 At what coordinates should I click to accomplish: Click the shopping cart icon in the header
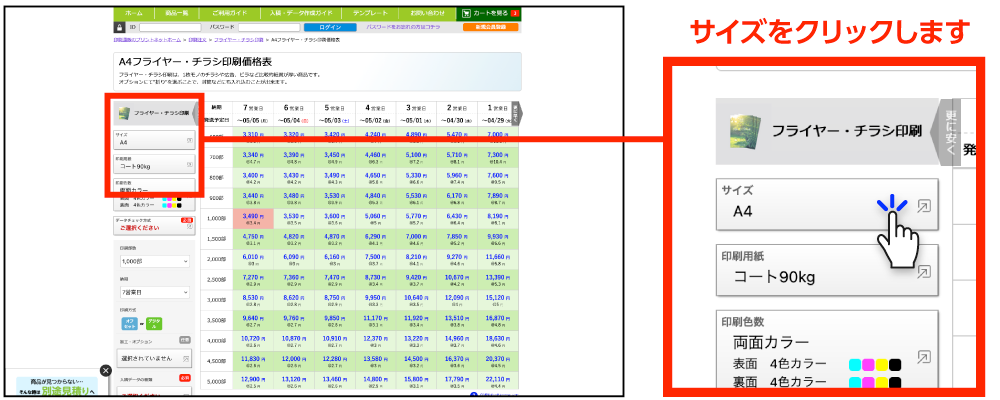coord(467,13)
